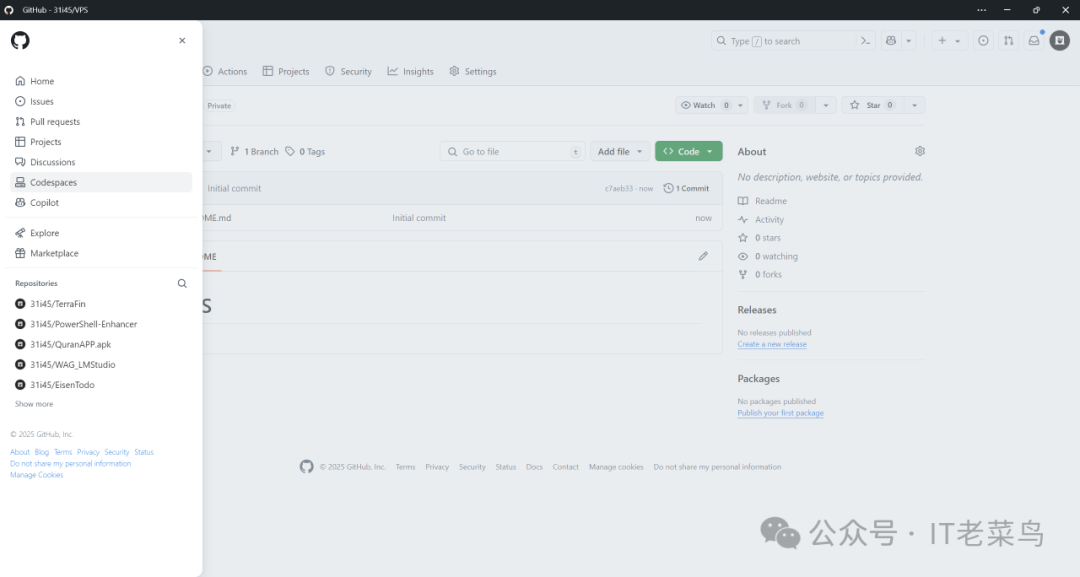Open the Add file dropdown
Screen dimensions: 1080x577
click(620, 151)
